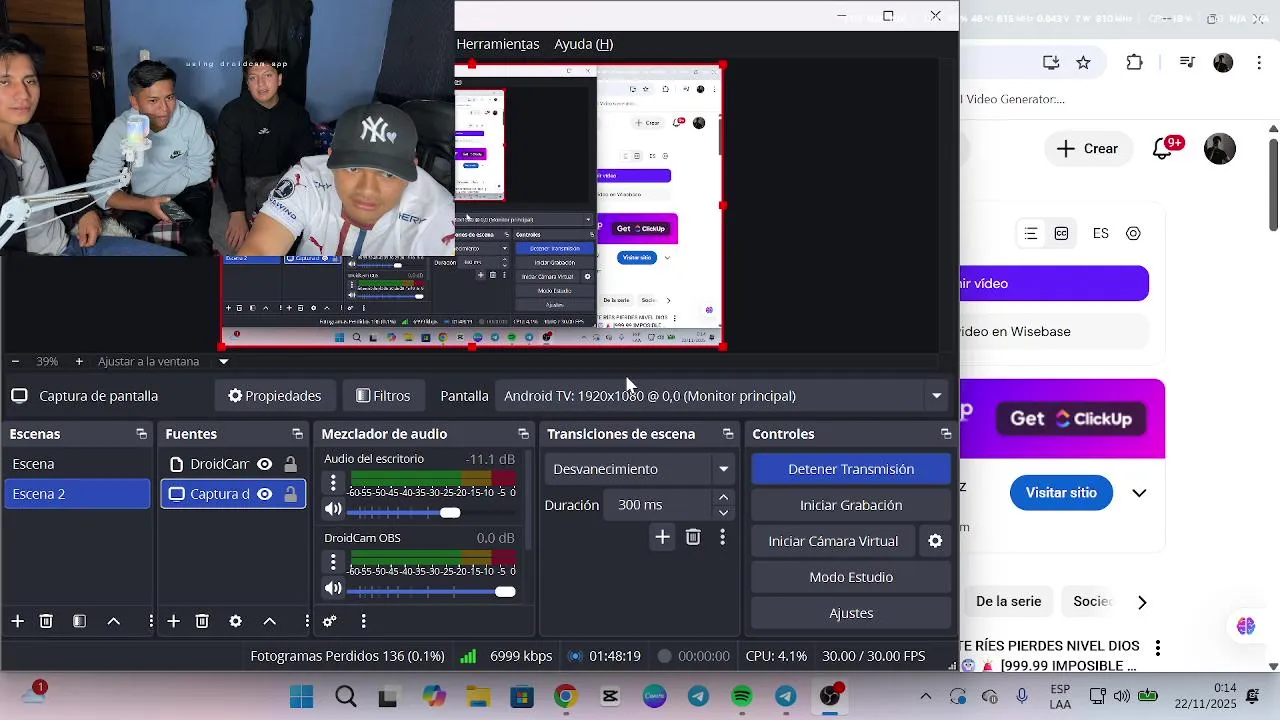Hide the Captura de pantalla source eye
Screen dimensions: 1280x720
(x=264, y=494)
